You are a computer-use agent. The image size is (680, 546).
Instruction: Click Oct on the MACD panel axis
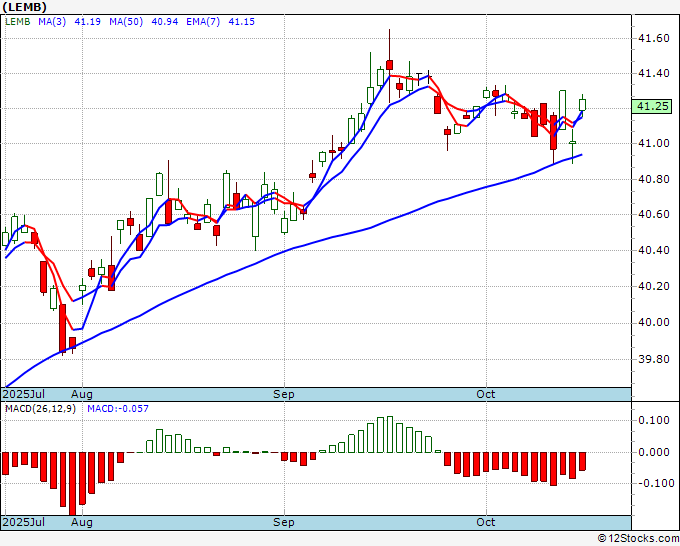coord(485,522)
